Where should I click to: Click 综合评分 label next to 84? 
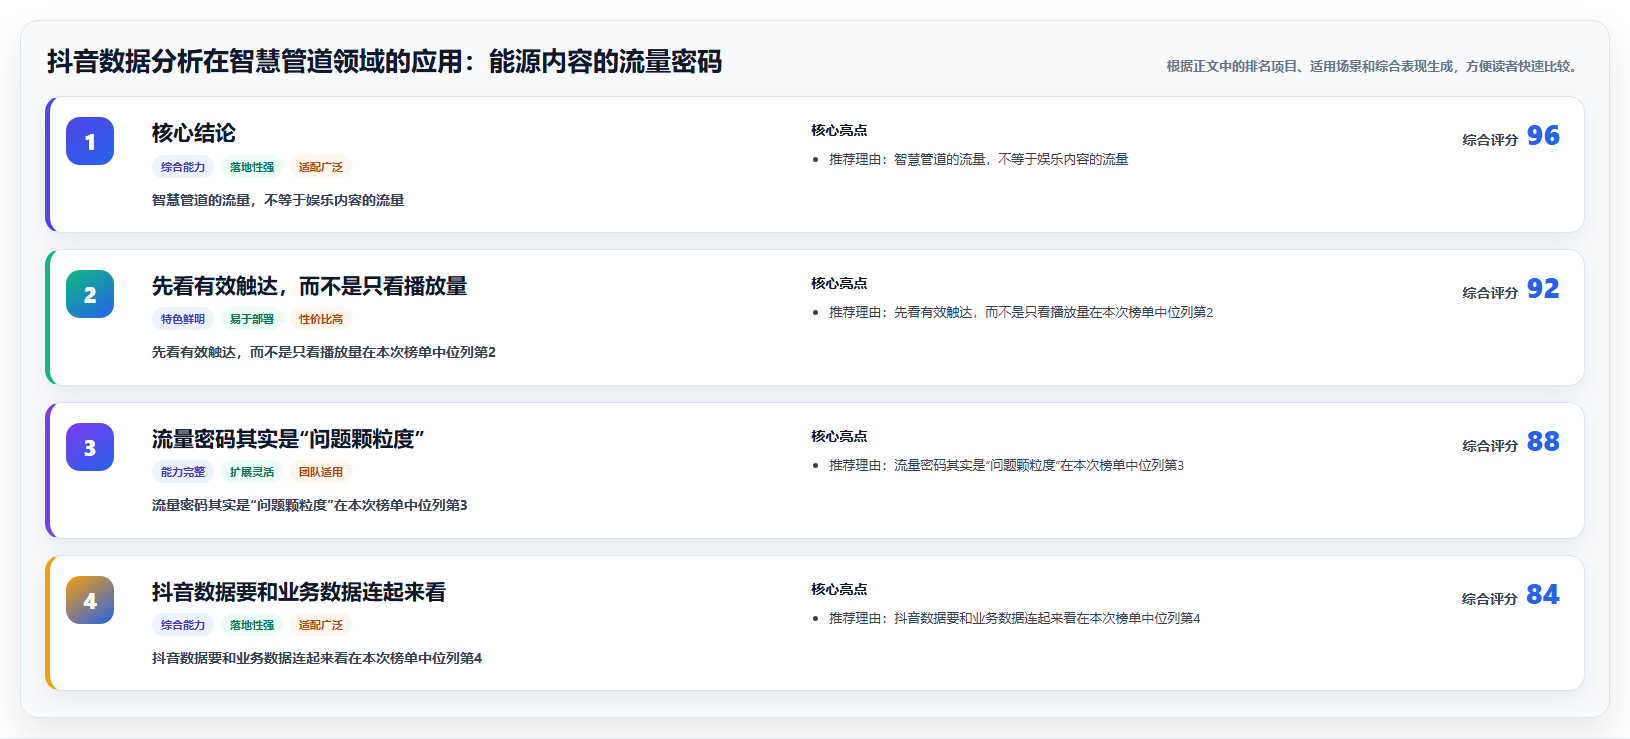click(1490, 599)
